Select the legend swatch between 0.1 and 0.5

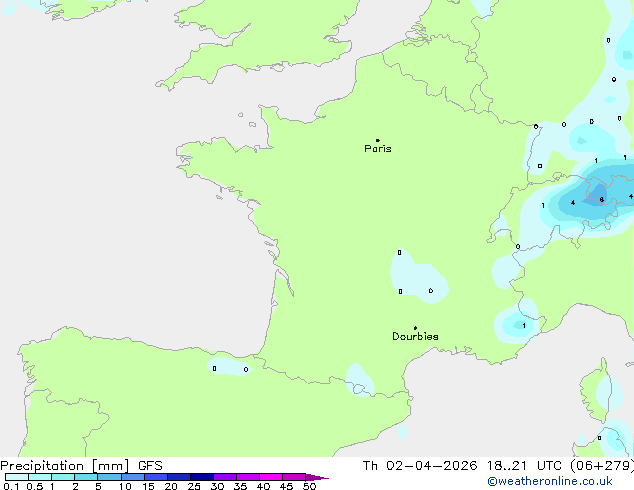point(17,477)
